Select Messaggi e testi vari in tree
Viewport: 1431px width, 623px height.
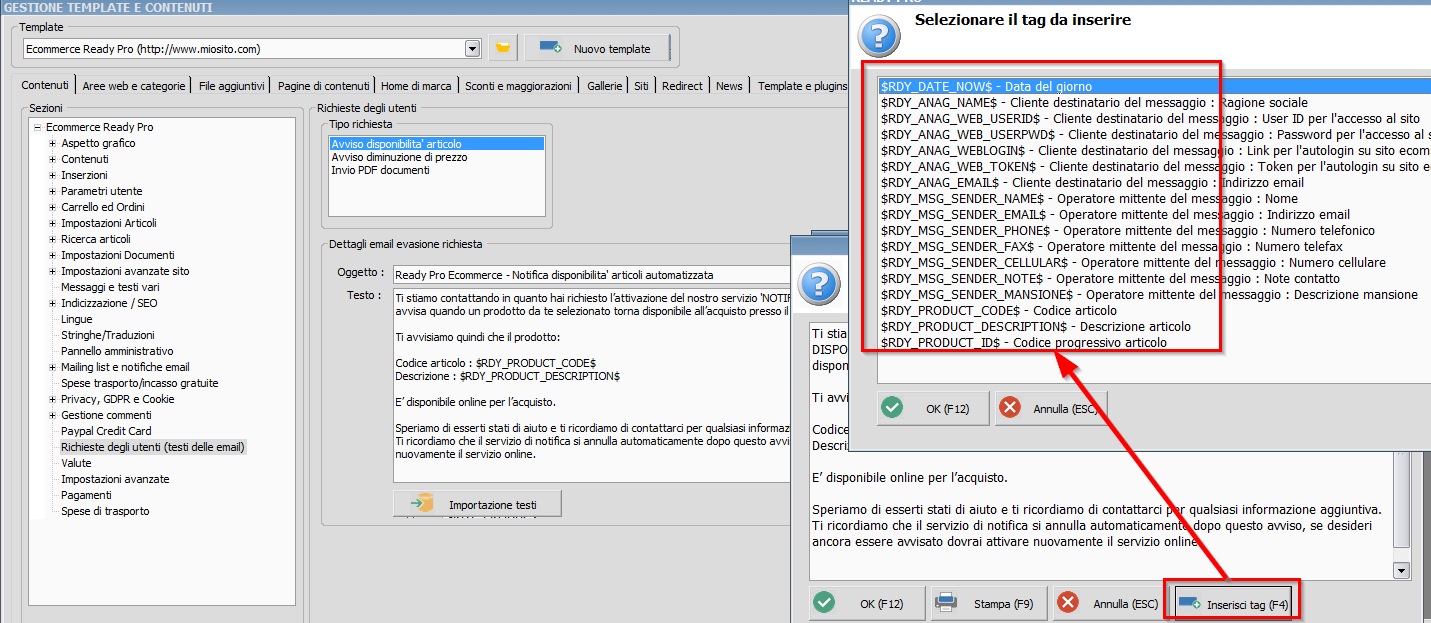(109, 287)
